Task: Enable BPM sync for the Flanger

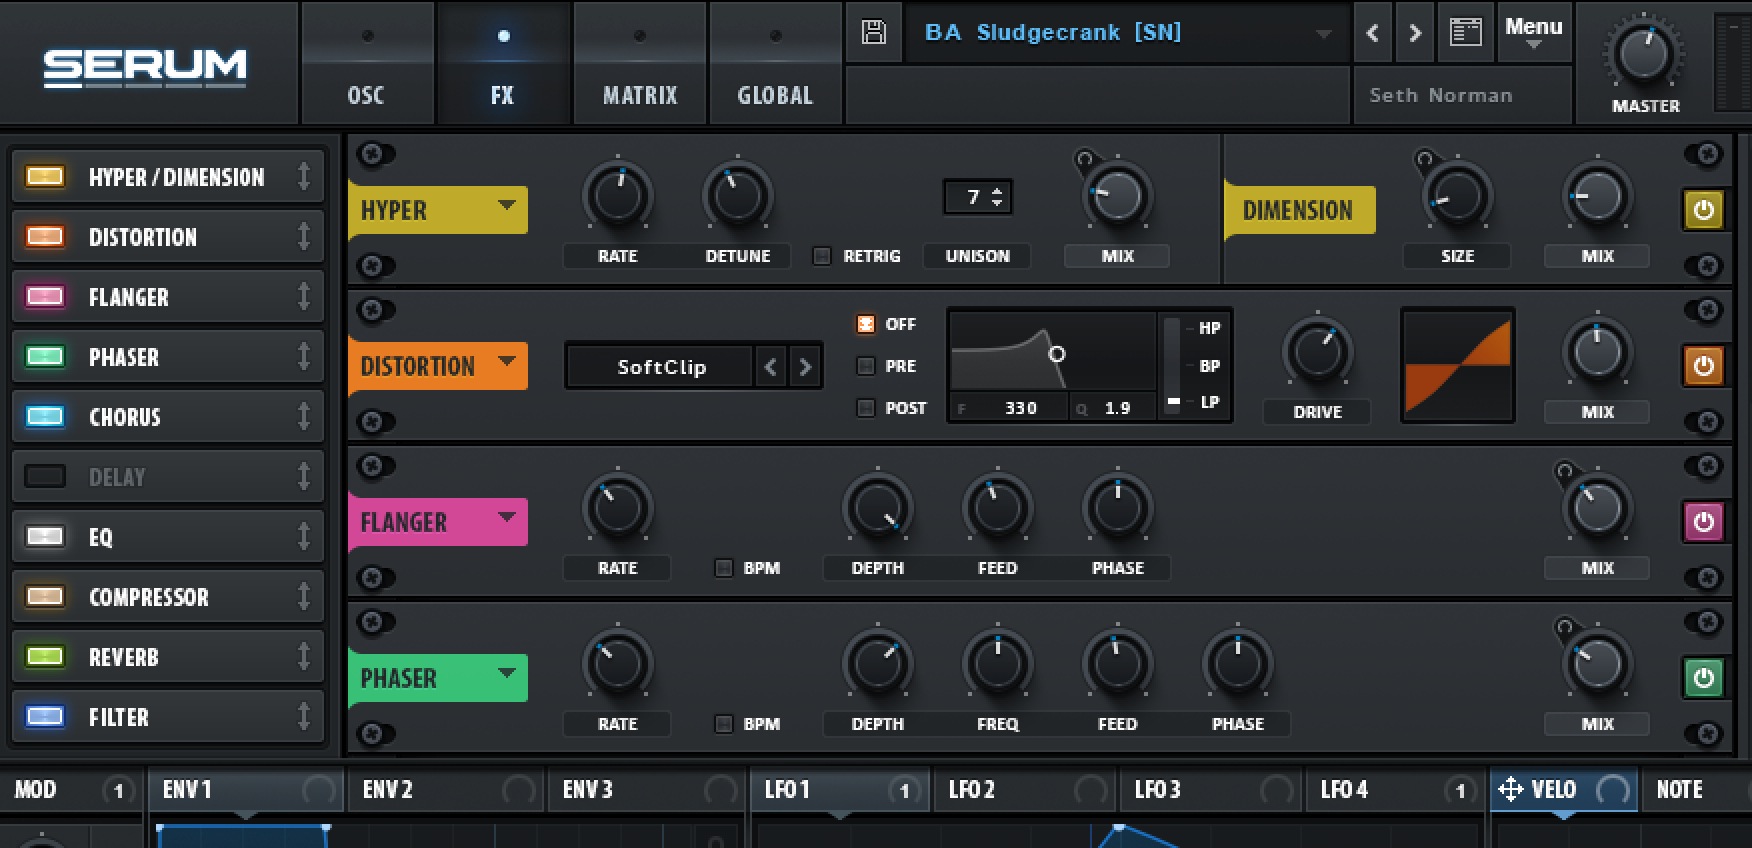Action: pyautogui.click(x=724, y=568)
